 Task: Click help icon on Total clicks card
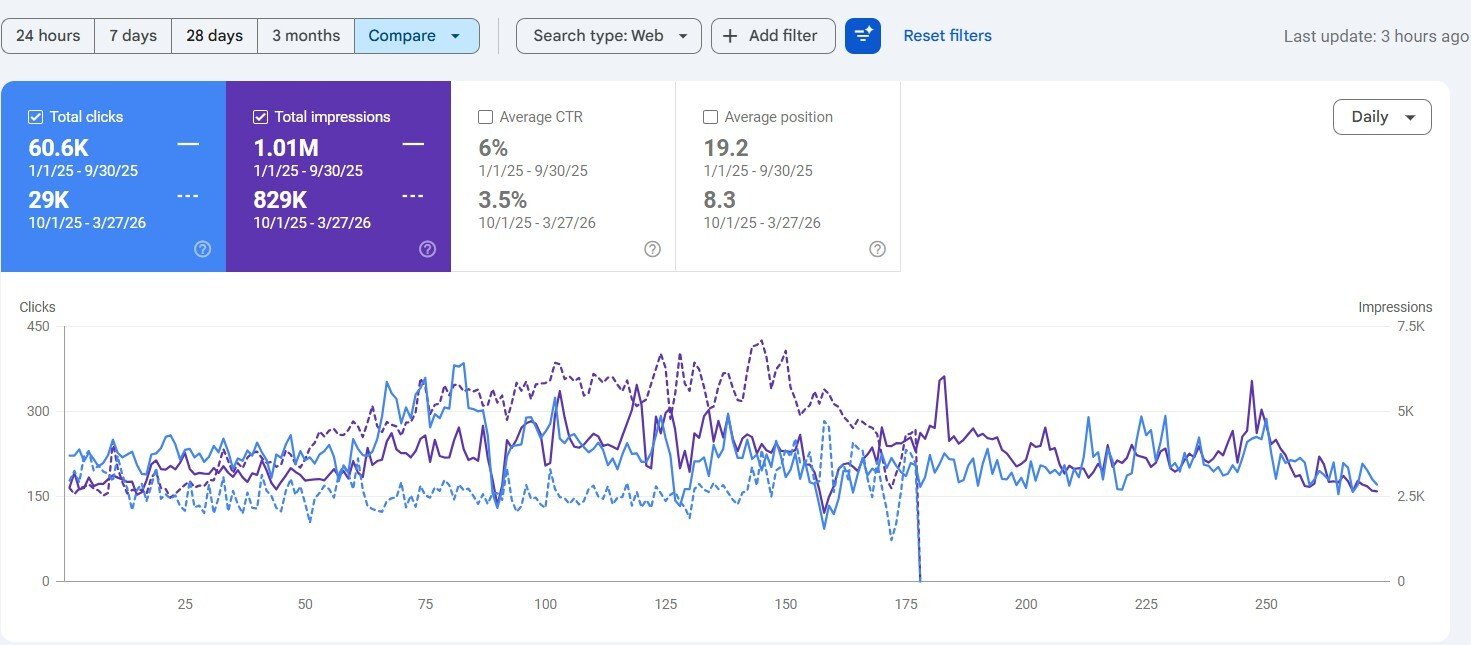coord(202,249)
